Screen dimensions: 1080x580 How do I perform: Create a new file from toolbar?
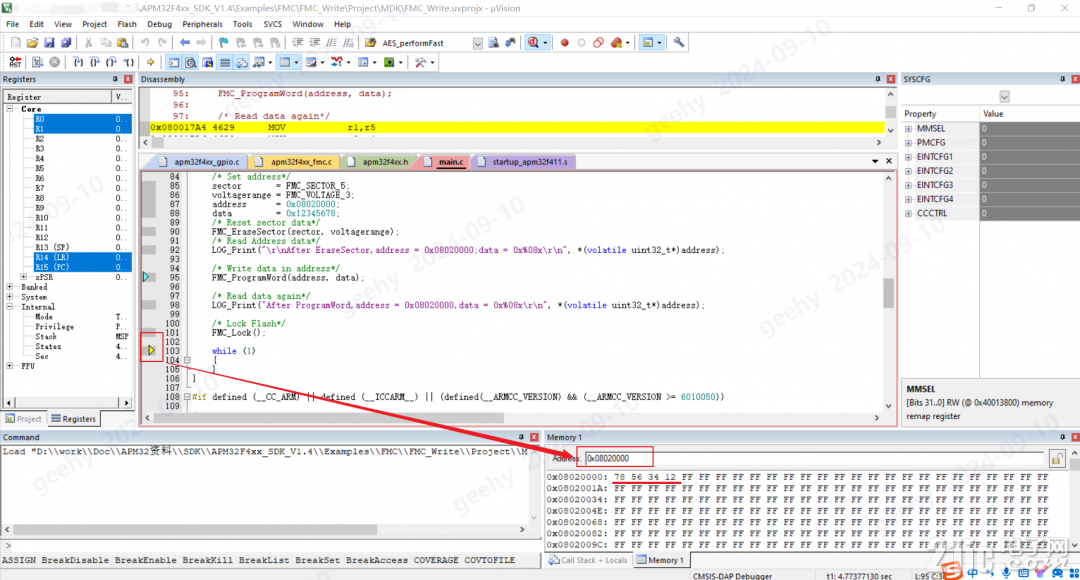(15, 43)
